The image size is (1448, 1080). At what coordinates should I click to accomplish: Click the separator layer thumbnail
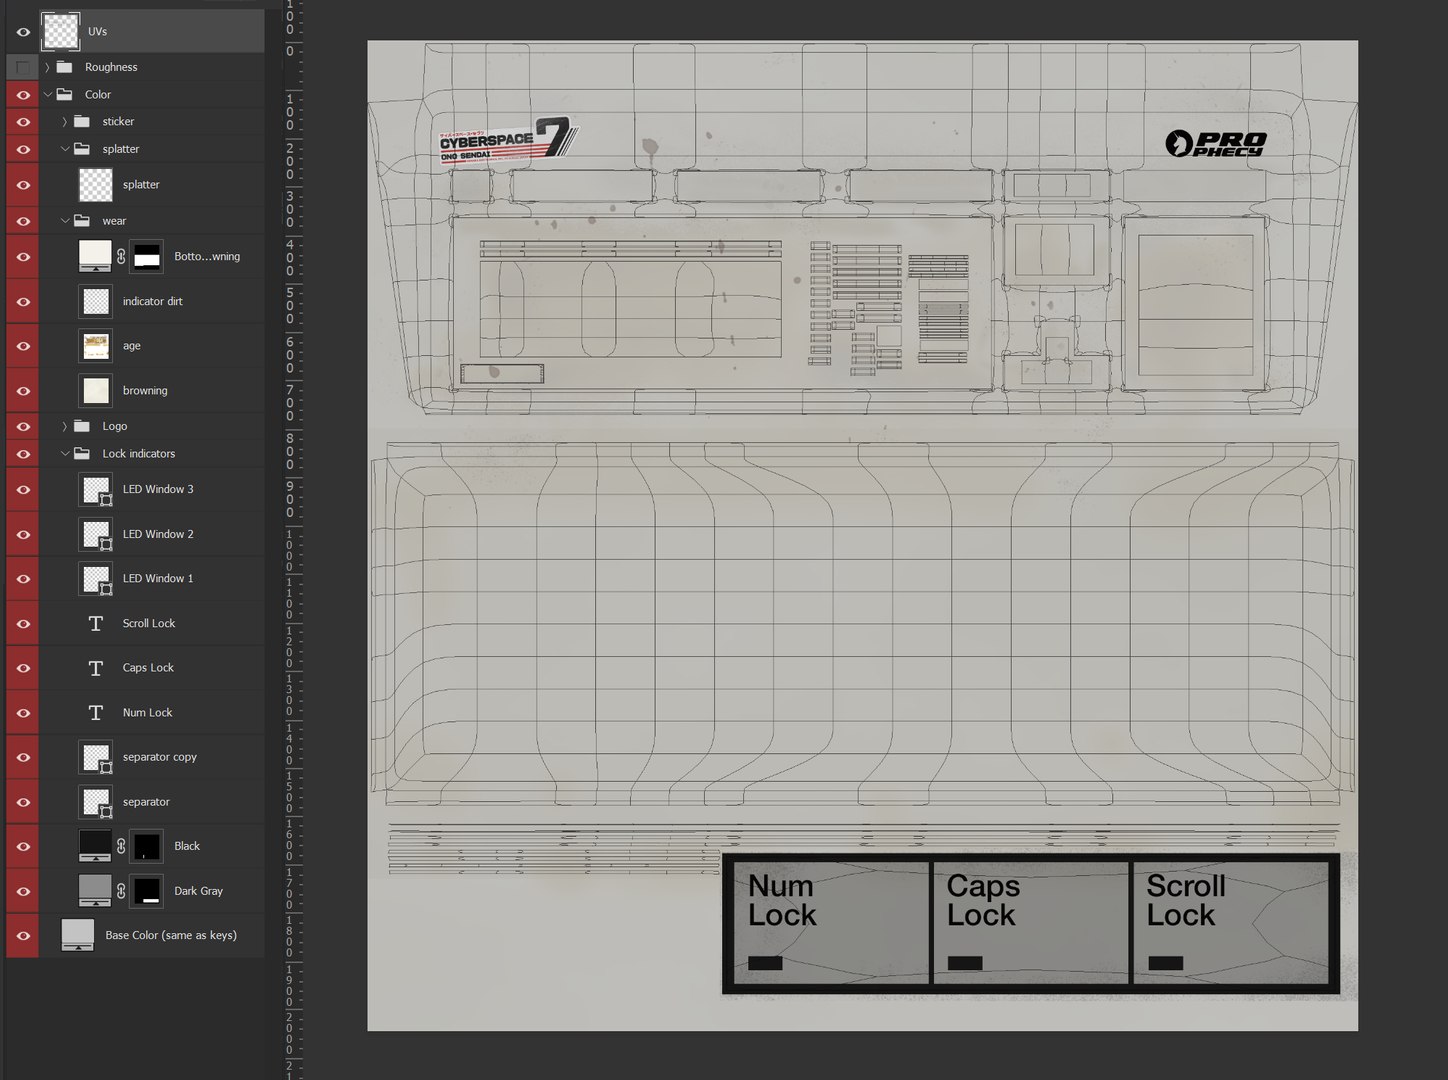[96, 802]
